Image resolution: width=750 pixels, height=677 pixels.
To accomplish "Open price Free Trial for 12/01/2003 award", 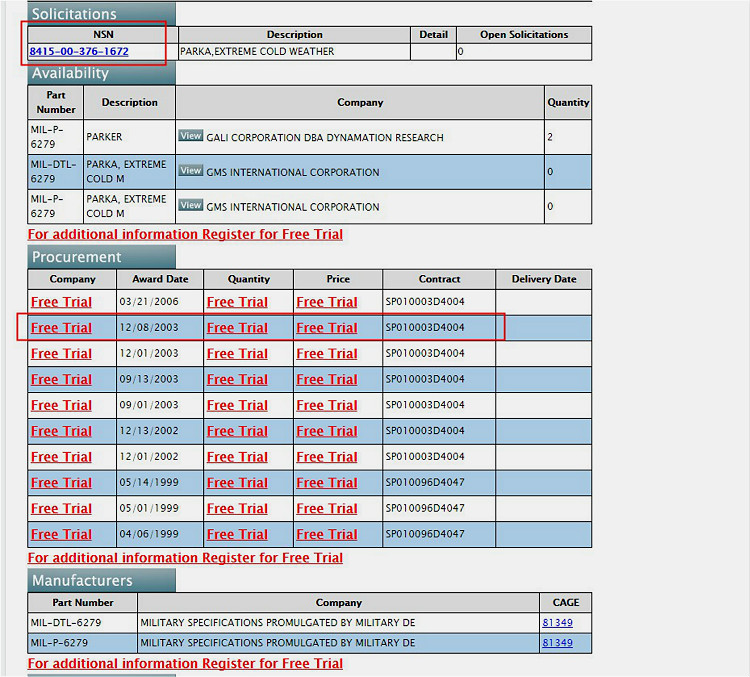I will coord(327,354).
